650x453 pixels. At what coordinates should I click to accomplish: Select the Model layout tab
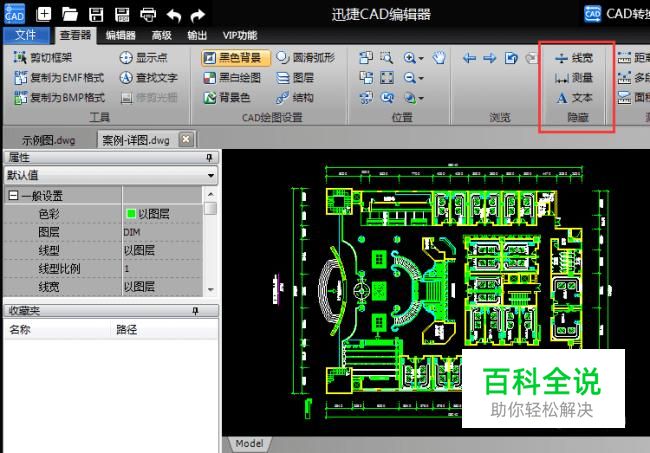[250, 443]
